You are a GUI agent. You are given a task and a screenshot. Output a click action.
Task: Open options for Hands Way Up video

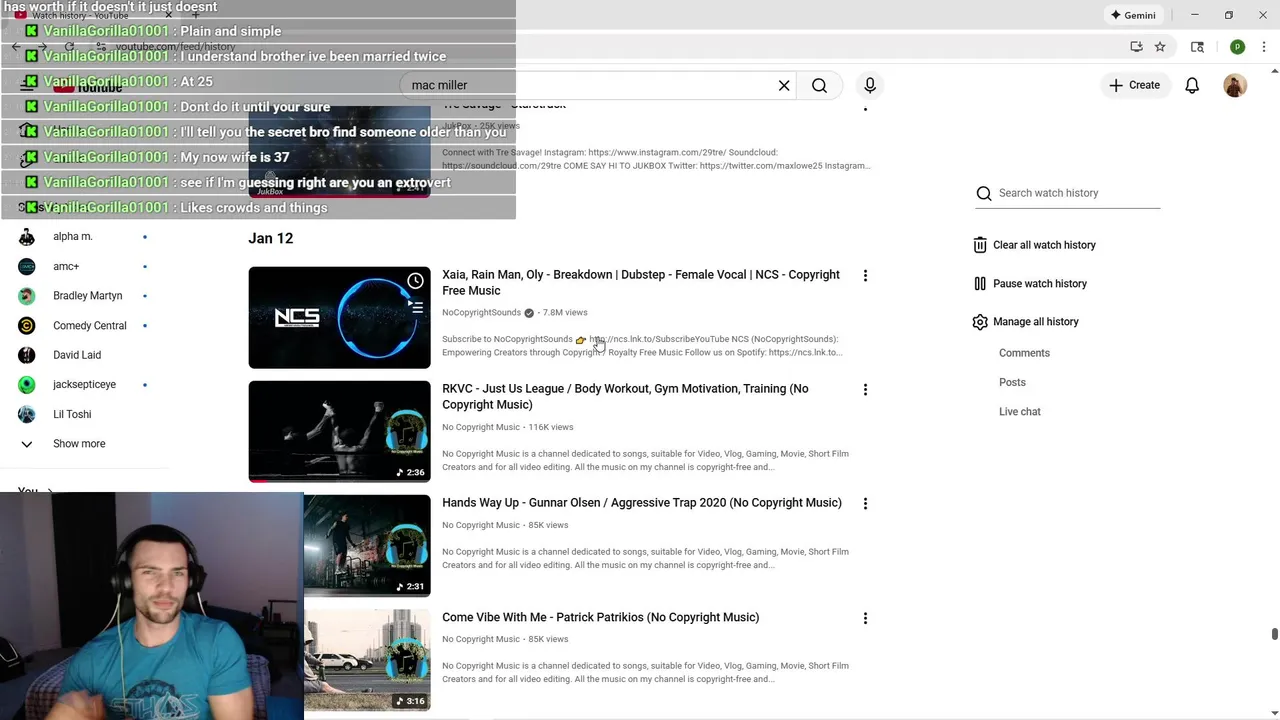point(865,504)
